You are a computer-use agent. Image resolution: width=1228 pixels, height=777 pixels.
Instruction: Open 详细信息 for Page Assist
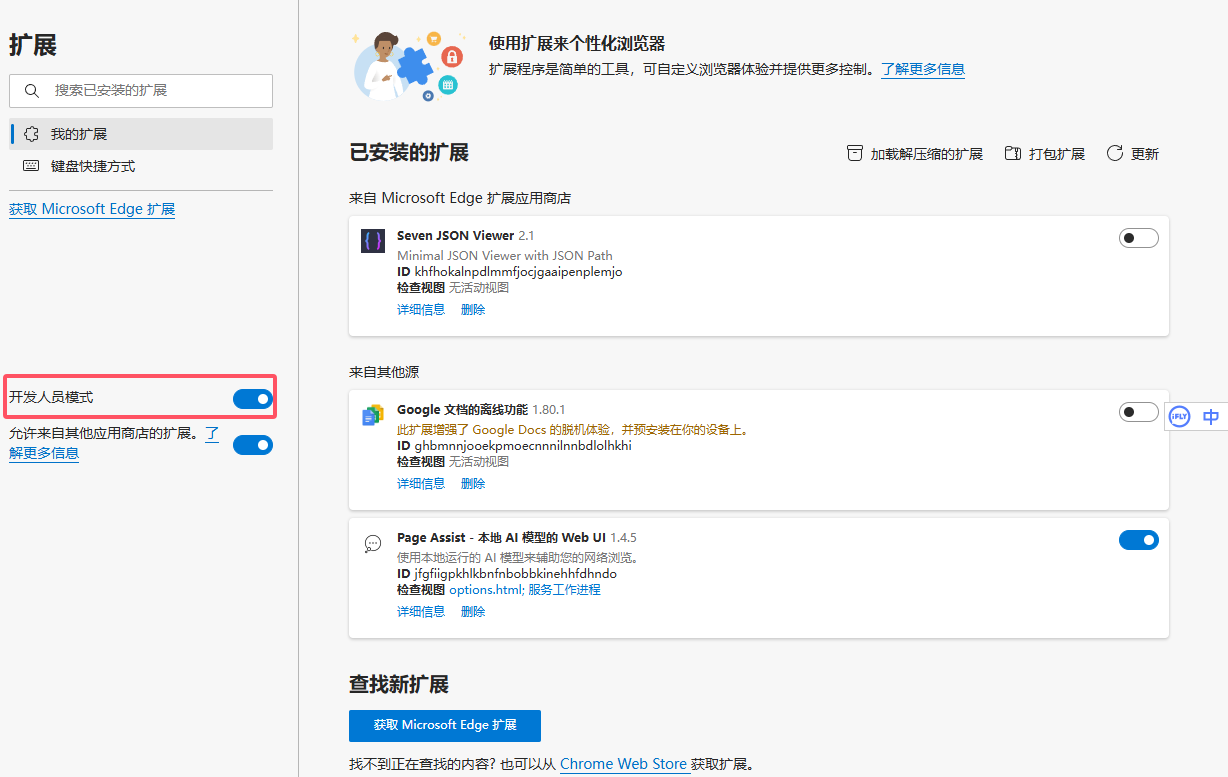pos(421,612)
